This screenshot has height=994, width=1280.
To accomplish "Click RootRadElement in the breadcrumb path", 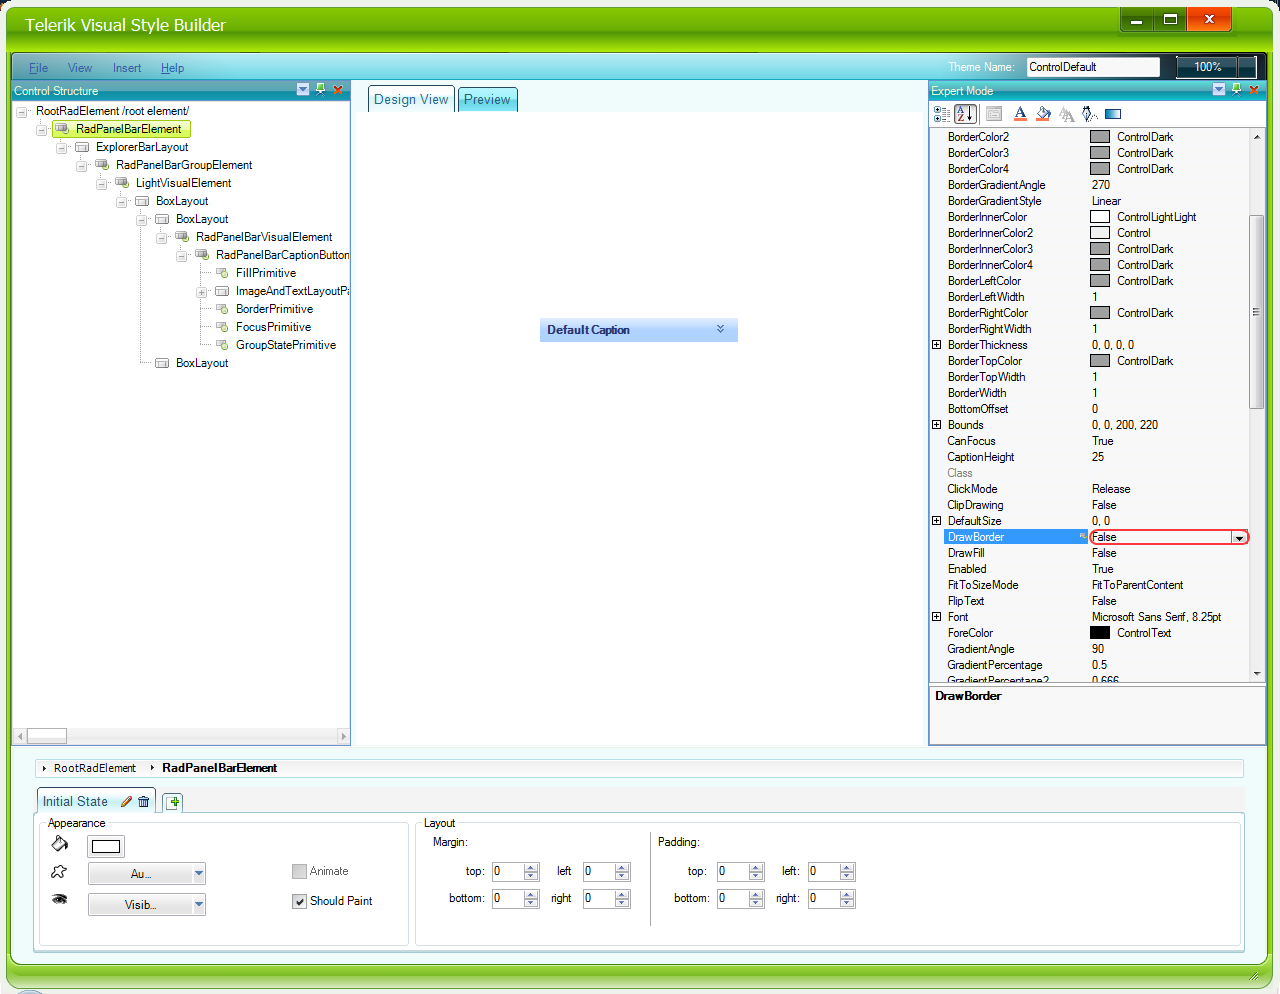I will [94, 768].
